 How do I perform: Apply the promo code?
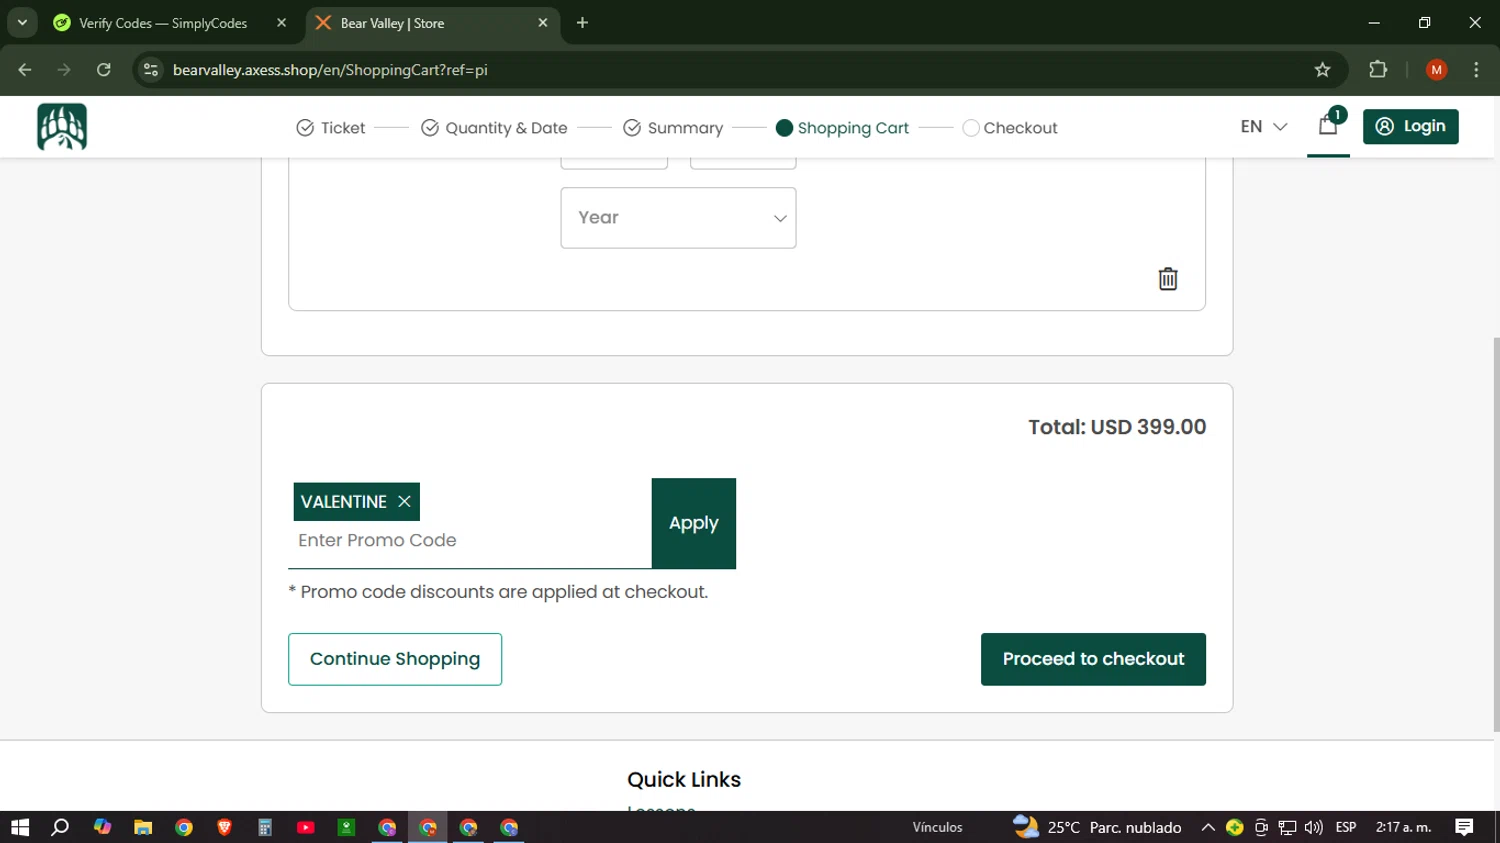coord(694,523)
